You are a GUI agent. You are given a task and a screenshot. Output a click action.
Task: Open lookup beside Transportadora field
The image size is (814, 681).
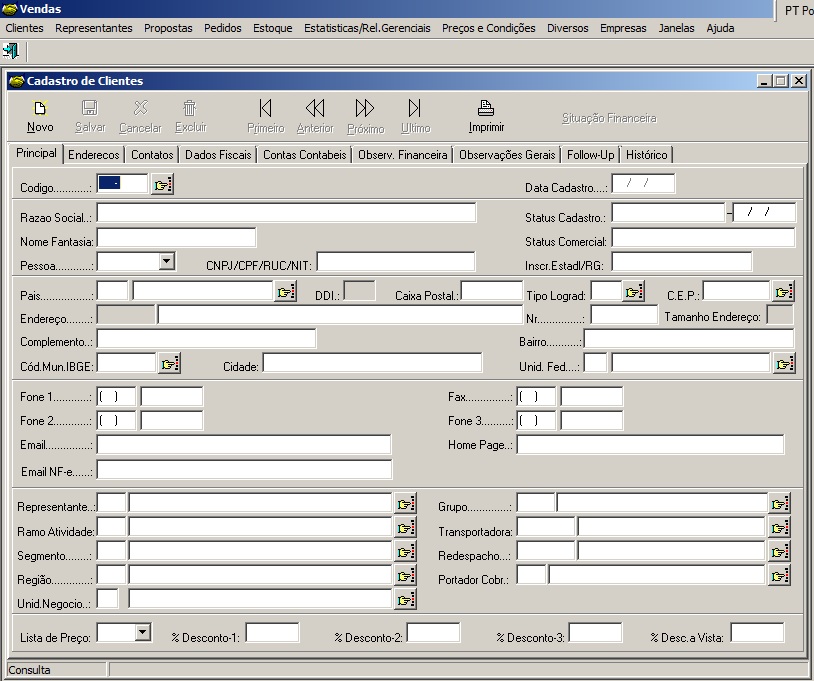(779, 527)
